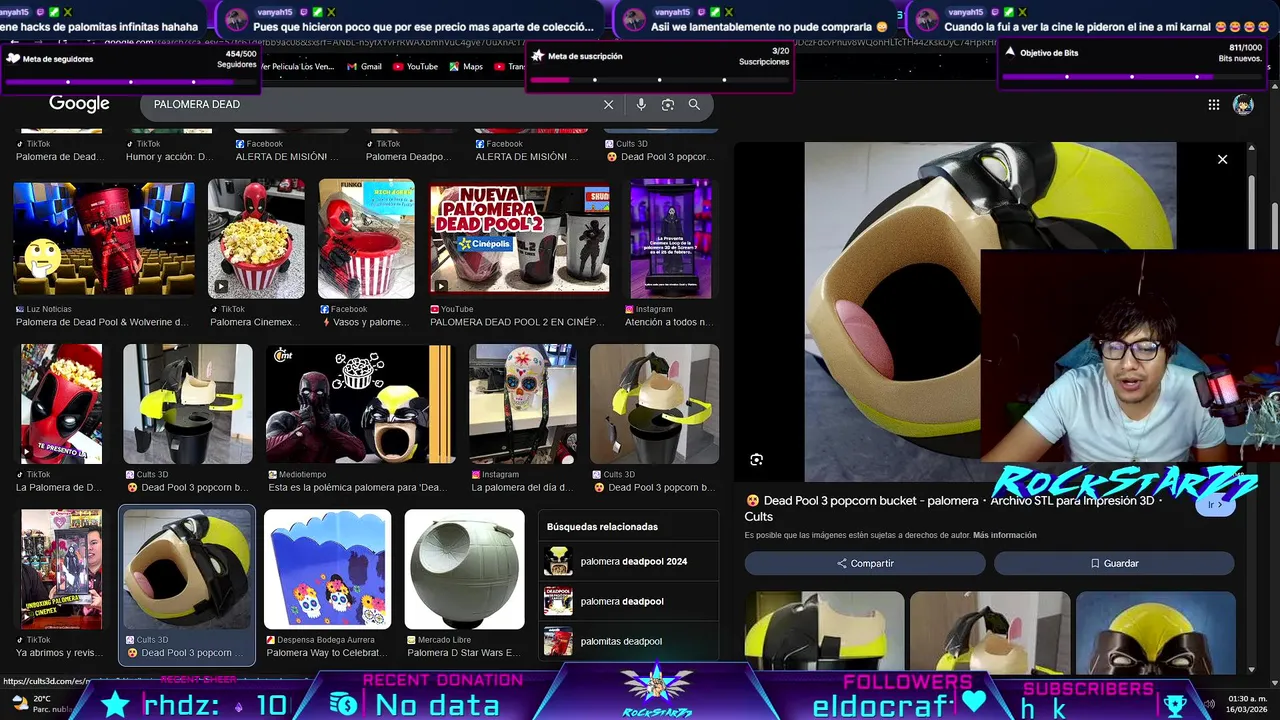
Task: Open TikTok Palomera Cinemex popcorn bowl thumbnail
Action: (x=256, y=238)
